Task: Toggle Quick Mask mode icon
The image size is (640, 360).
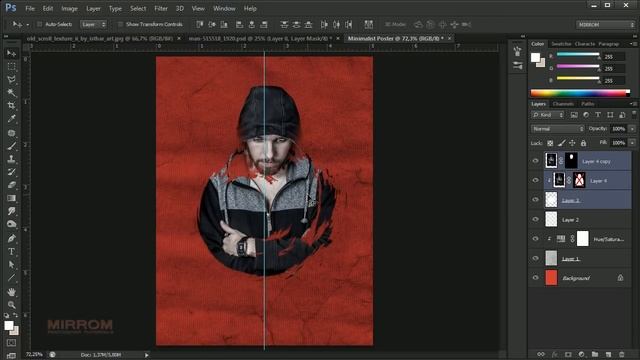Action: [11, 343]
